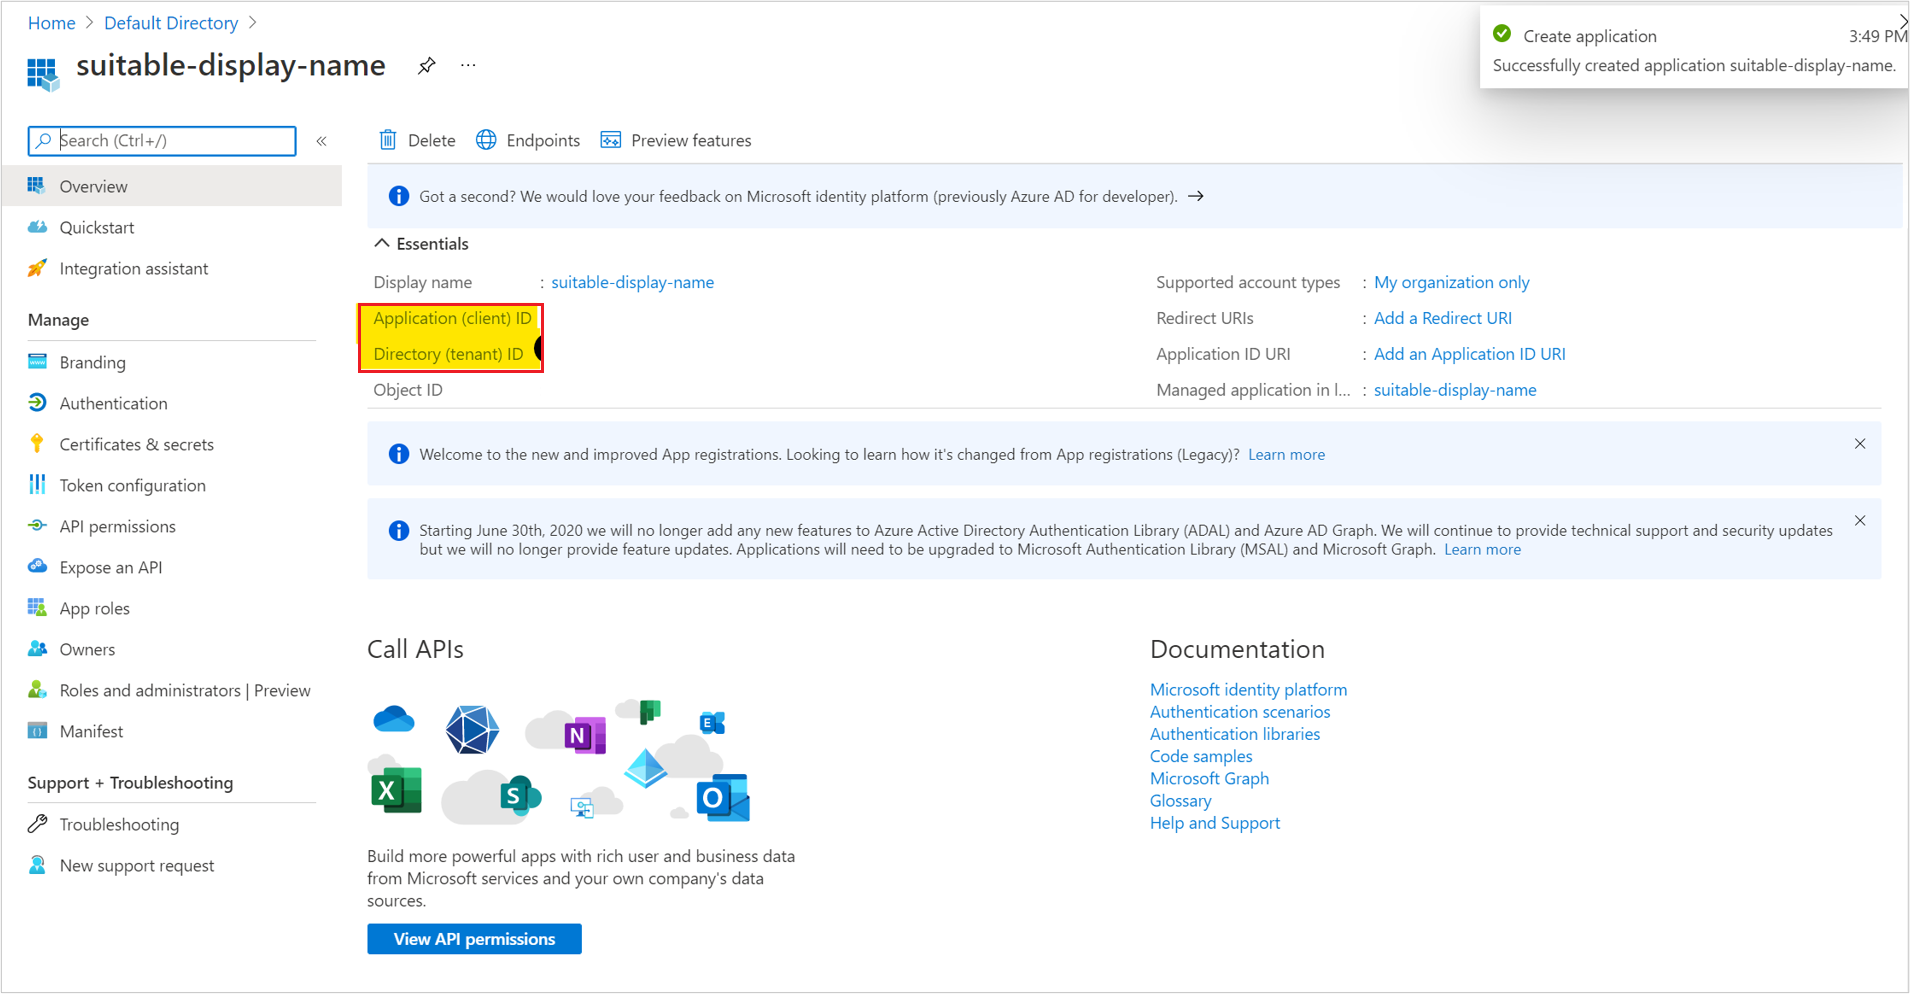Collapse the Essentials section
Image resolution: width=1910 pixels, height=994 pixels.
pyautogui.click(x=381, y=244)
